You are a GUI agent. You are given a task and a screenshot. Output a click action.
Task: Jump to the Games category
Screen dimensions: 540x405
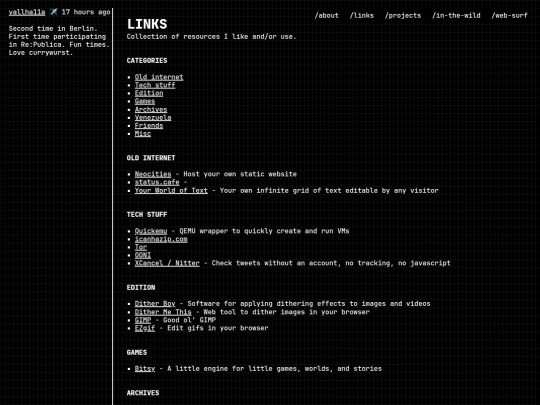(145, 101)
